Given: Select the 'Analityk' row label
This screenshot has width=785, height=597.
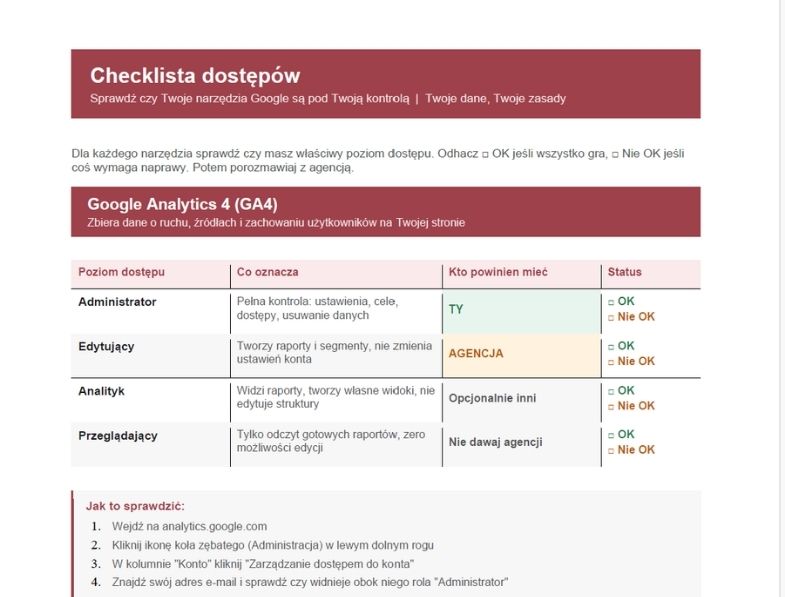Looking at the screenshot, I should click(x=101, y=391).
